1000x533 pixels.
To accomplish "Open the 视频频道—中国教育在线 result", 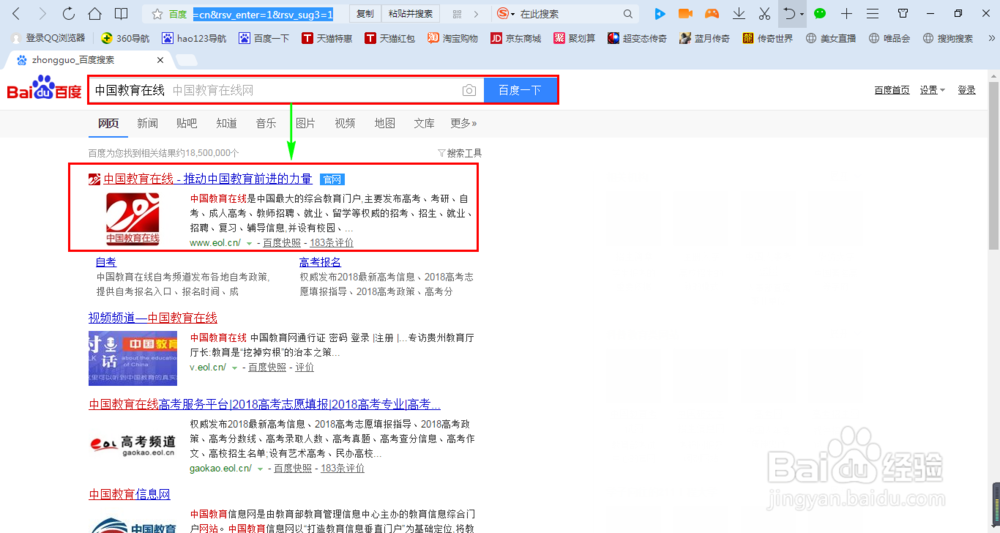I will [153, 318].
